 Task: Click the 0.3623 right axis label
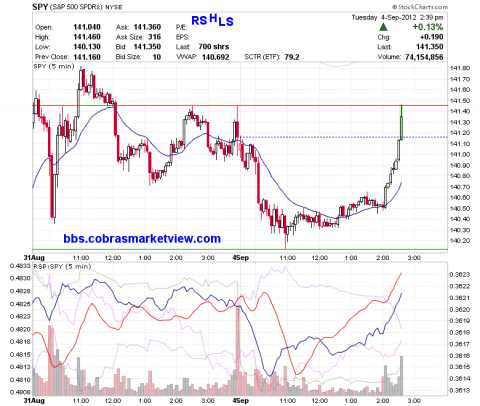click(460, 275)
